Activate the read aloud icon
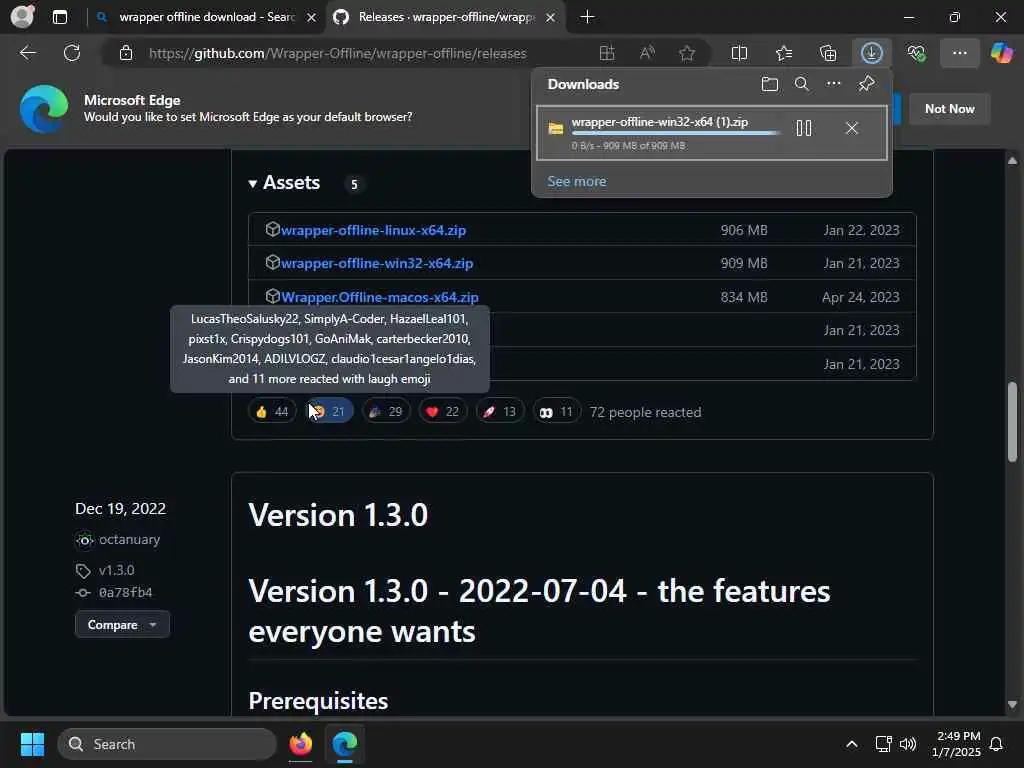 click(x=647, y=53)
